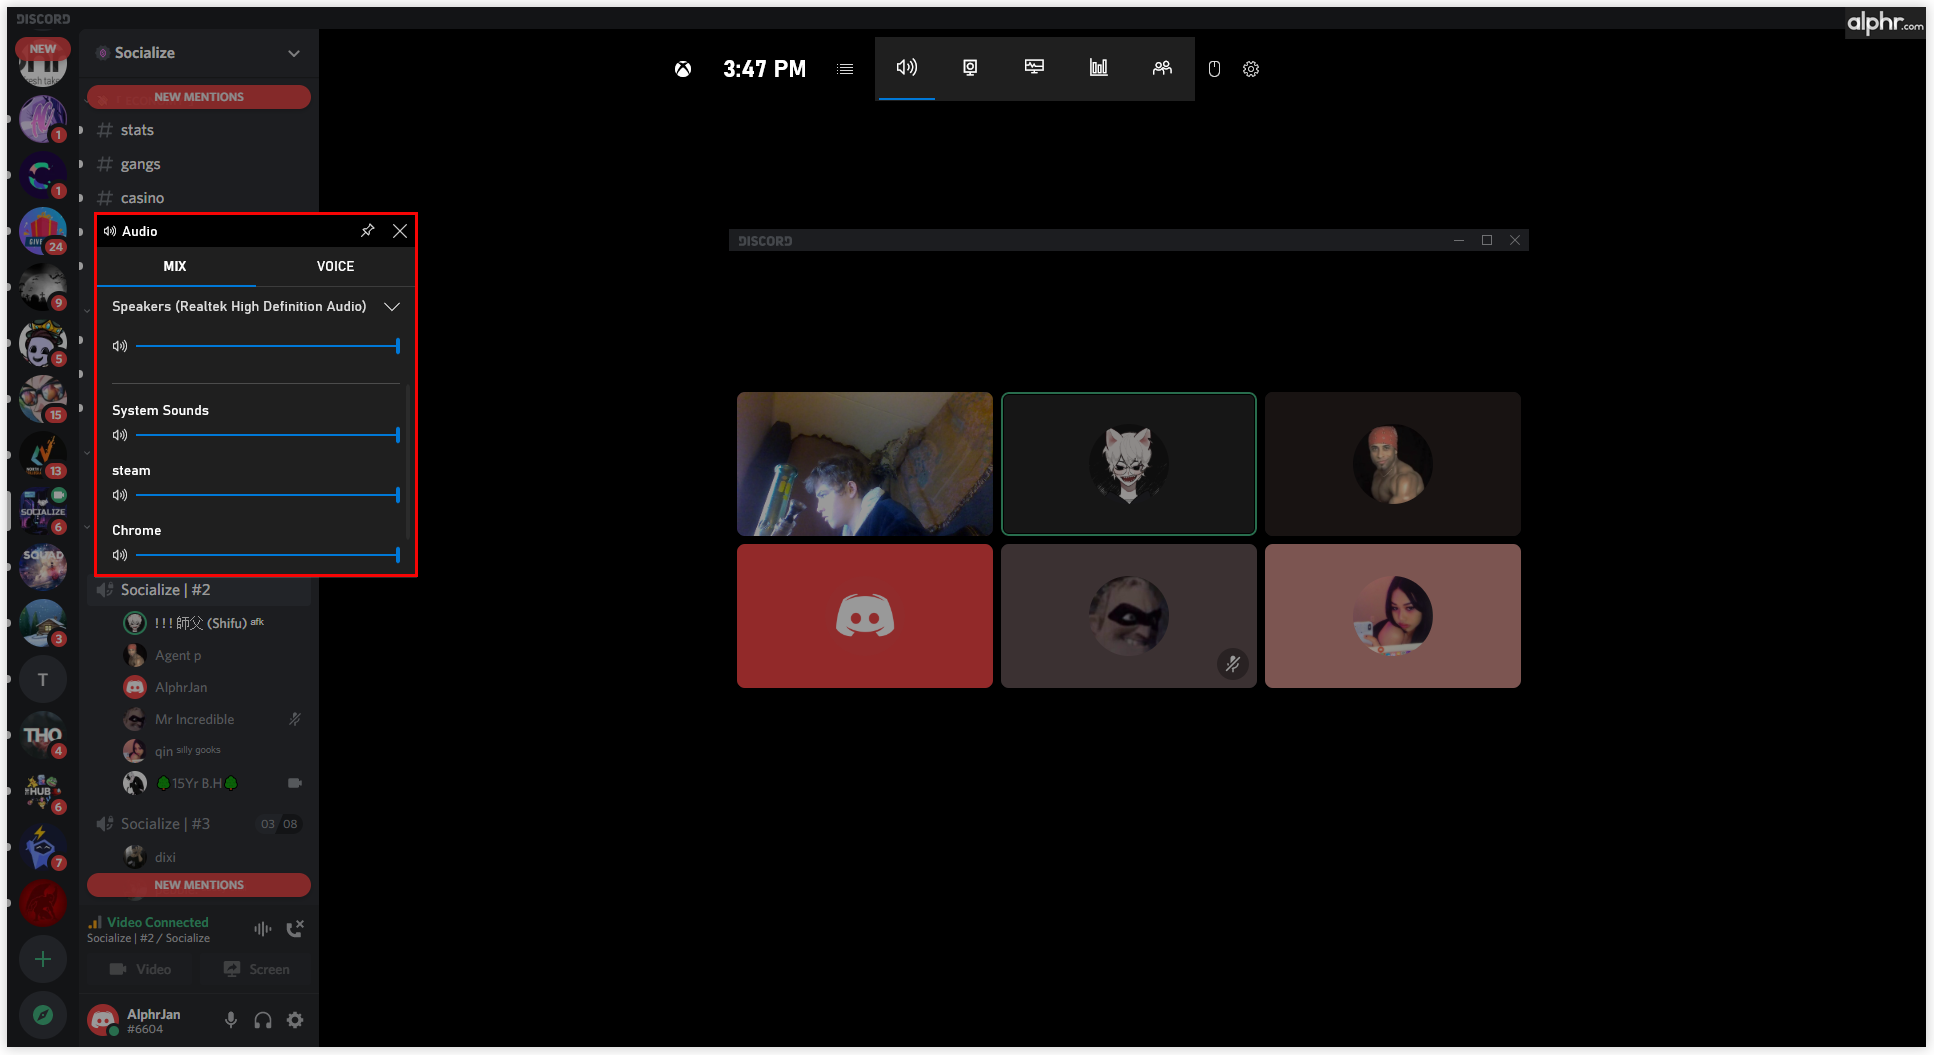Expand the Speakers output device dropdown
The width and height of the screenshot is (1934, 1055).
tap(392, 307)
